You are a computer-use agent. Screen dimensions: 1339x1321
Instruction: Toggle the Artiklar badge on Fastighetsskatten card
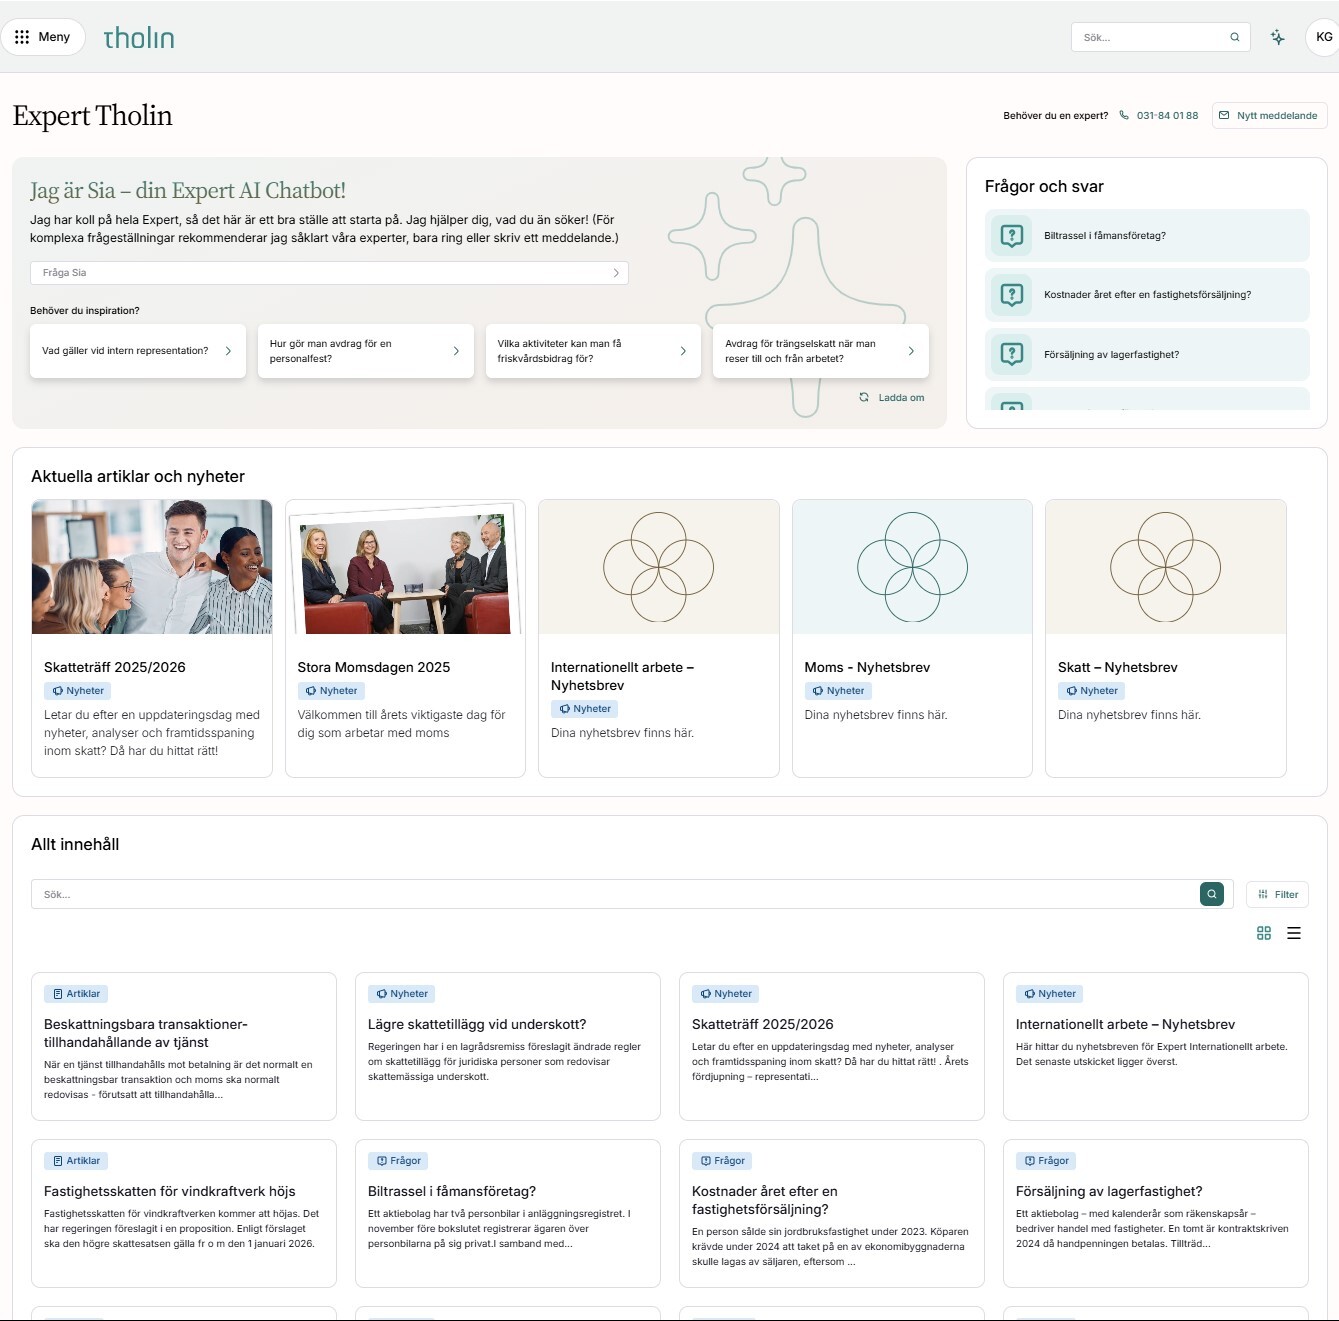[76, 1160]
